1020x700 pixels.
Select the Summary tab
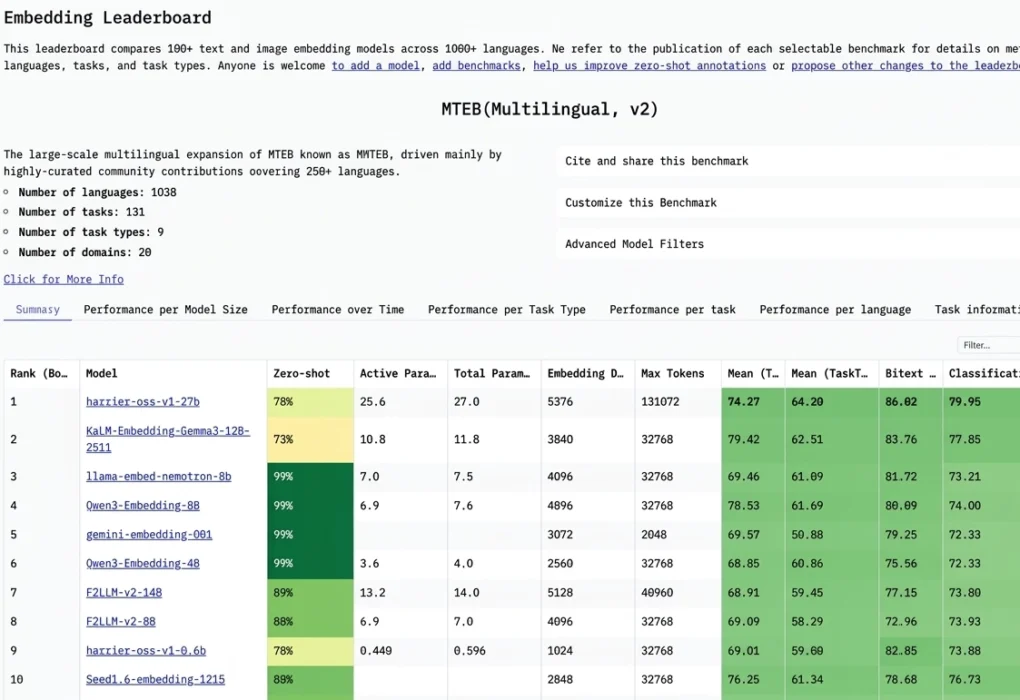36,310
